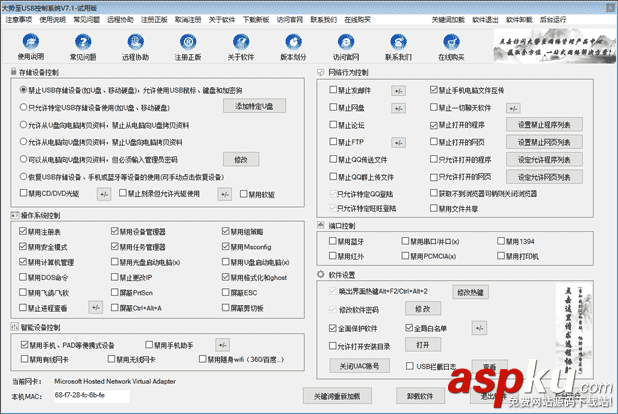Click the 软件退出 menu item
This screenshot has width=618, height=414.
[x=485, y=20]
